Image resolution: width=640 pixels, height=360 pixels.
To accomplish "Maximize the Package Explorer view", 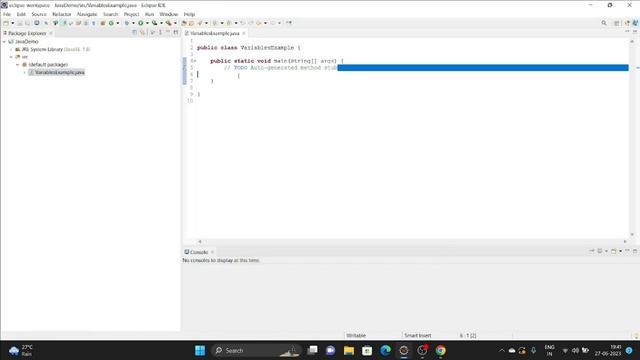I will point(176,32).
